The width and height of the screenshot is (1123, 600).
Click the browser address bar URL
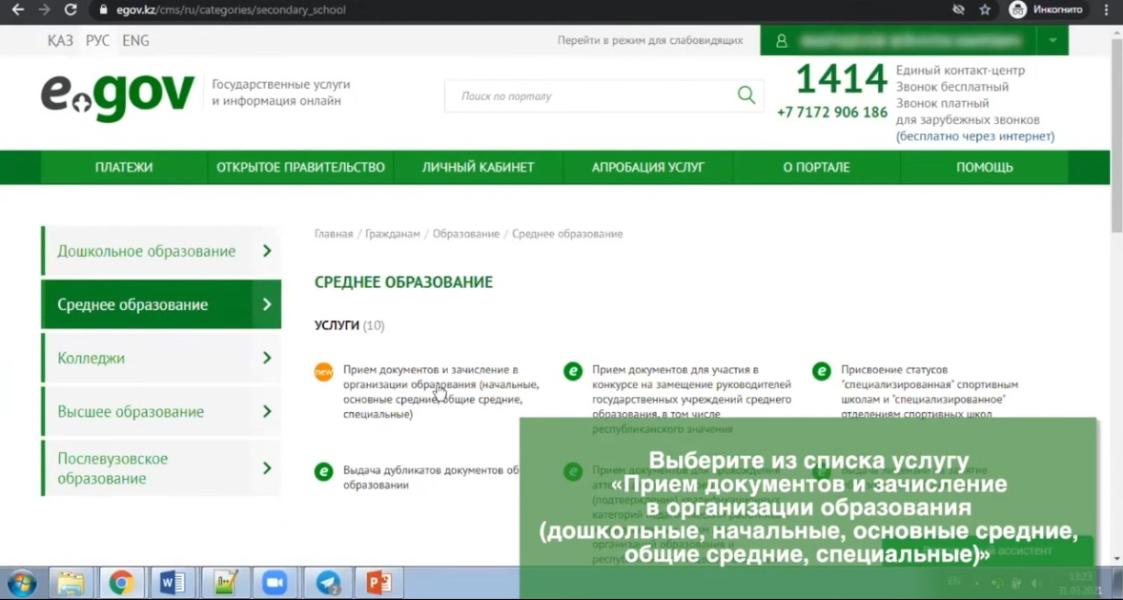231,10
